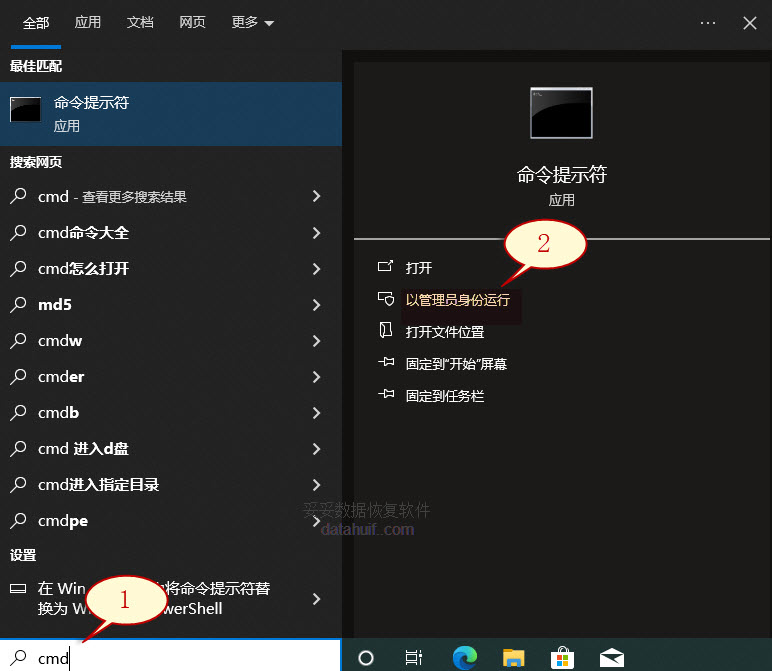Click the pin icon beside 固定到任务栏

[x=386, y=394]
